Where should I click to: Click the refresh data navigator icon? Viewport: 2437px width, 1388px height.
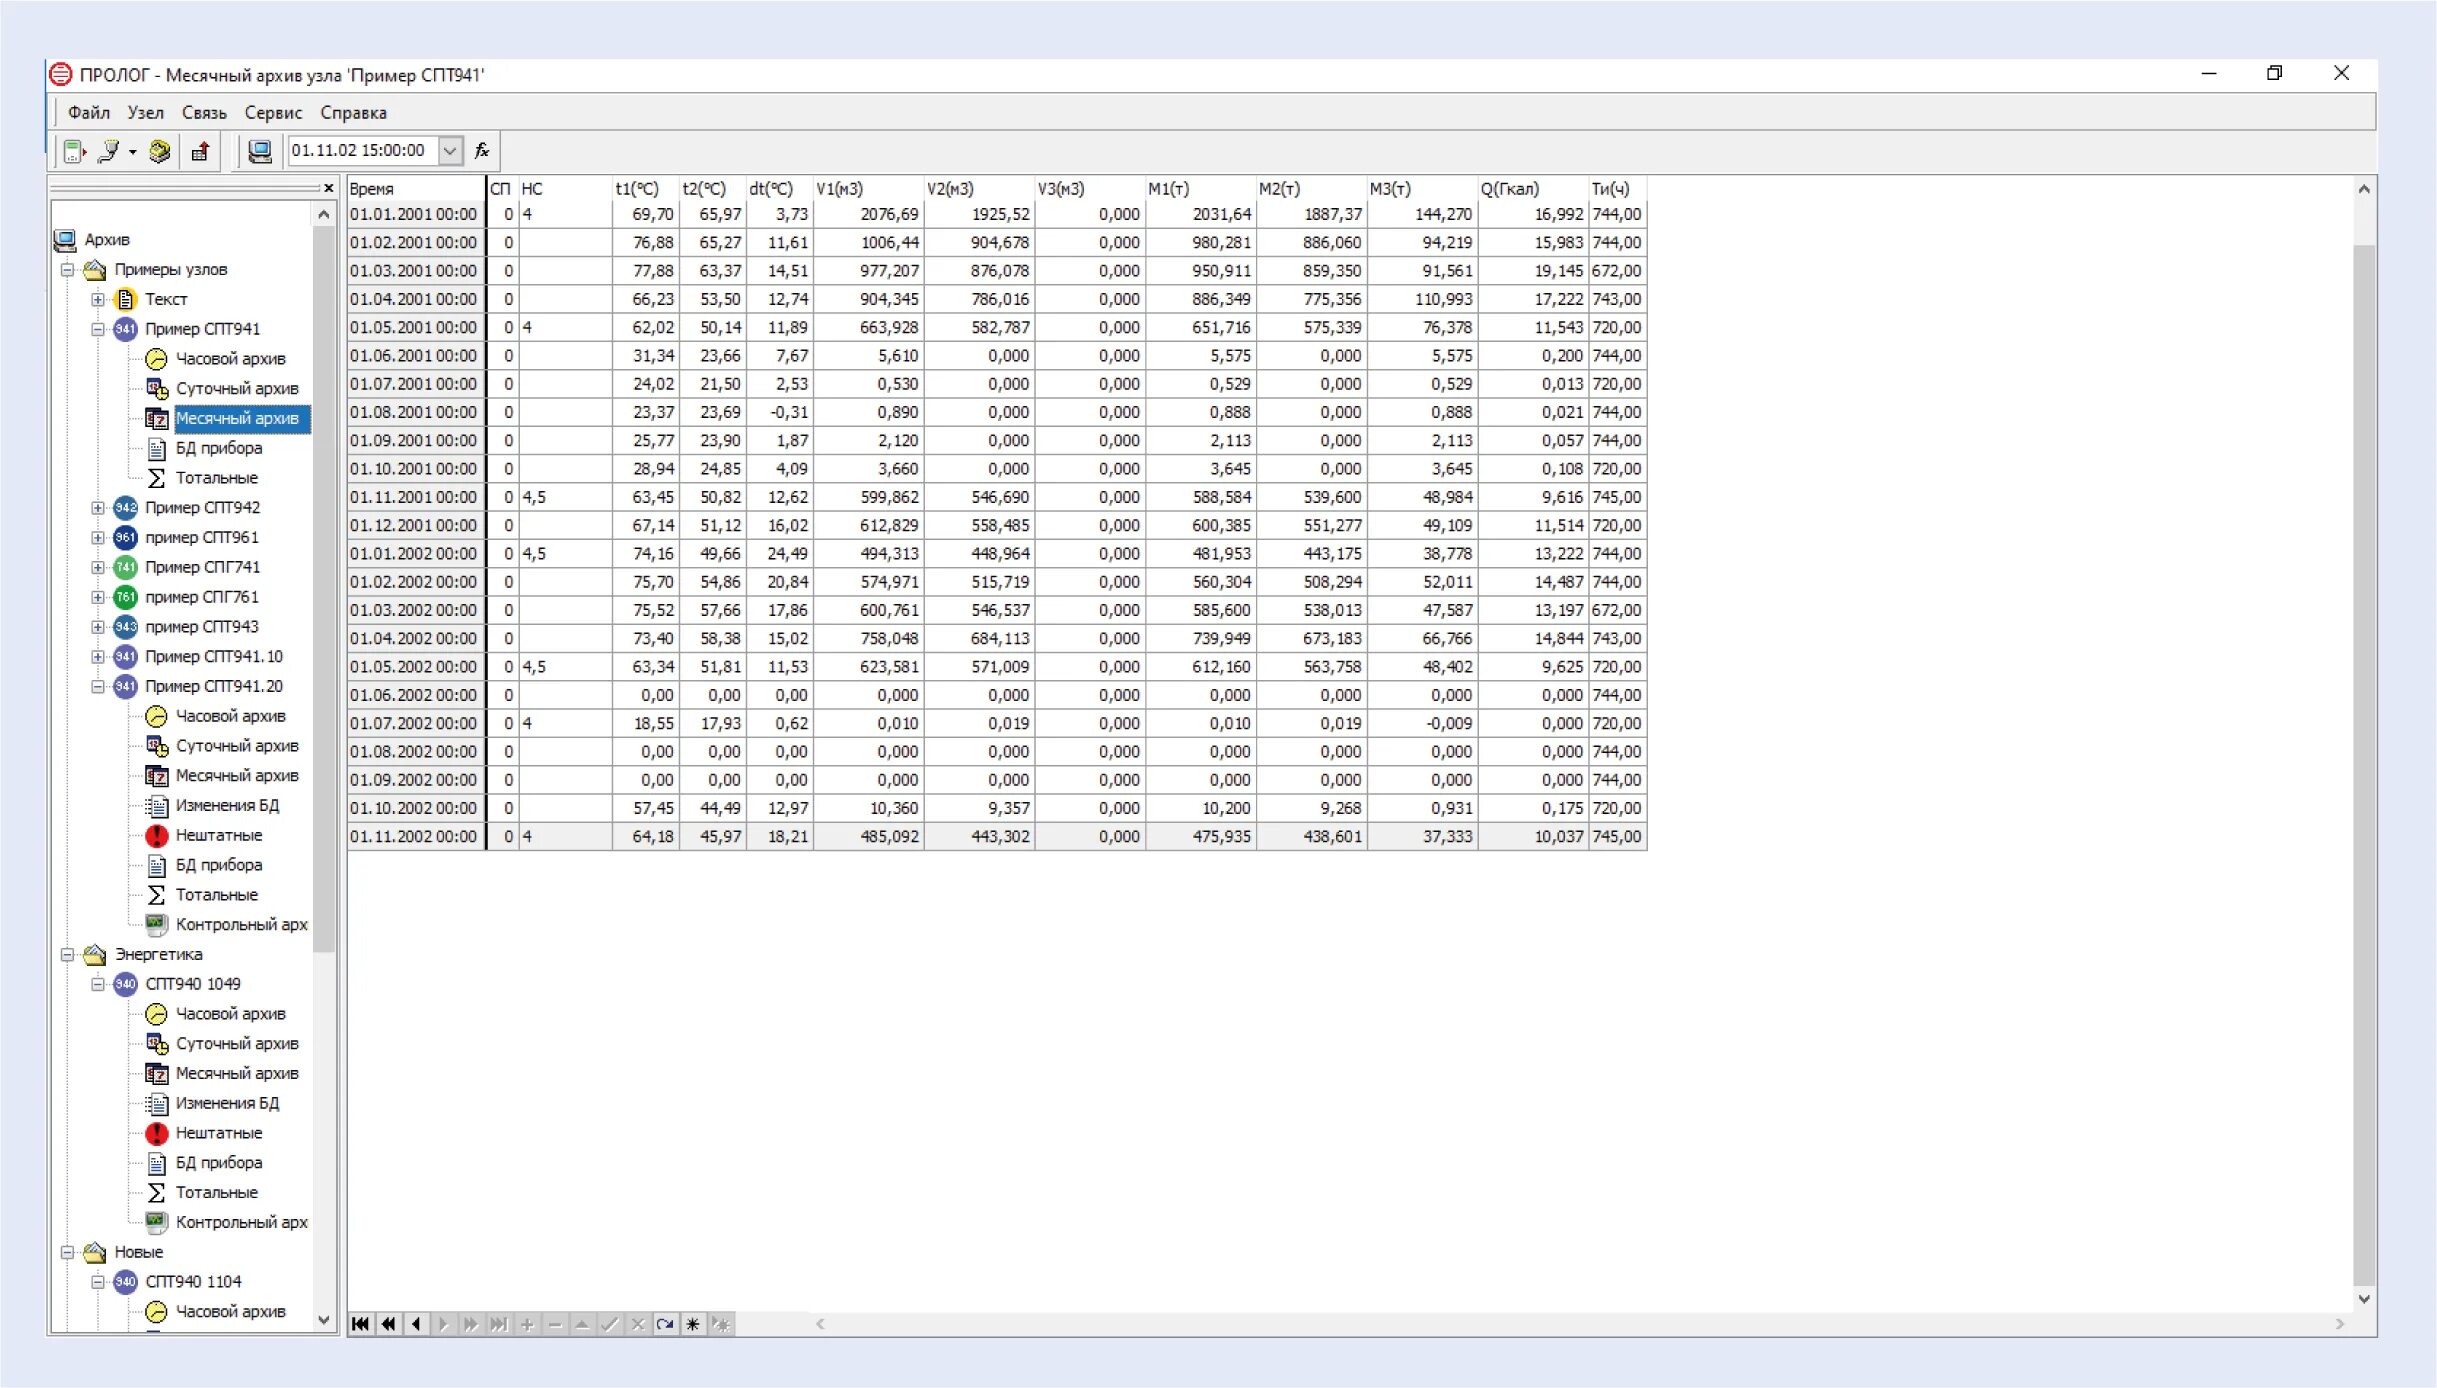click(x=664, y=1324)
